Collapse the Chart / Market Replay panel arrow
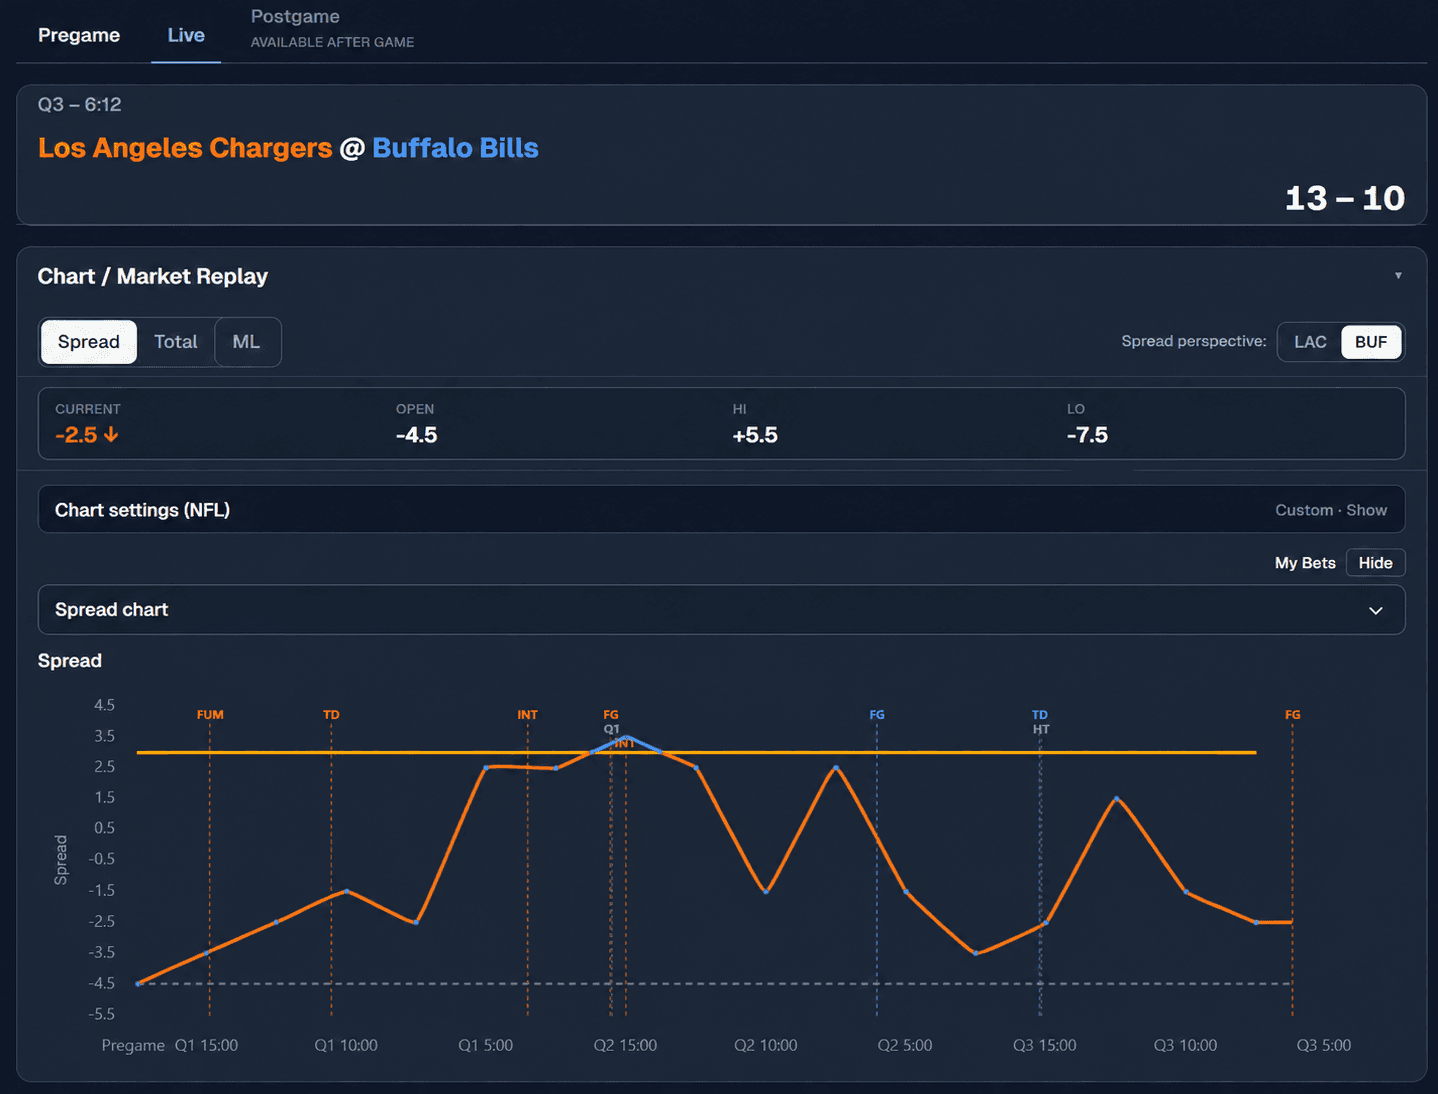Image resolution: width=1438 pixels, height=1094 pixels. (x=1398, y=276)
